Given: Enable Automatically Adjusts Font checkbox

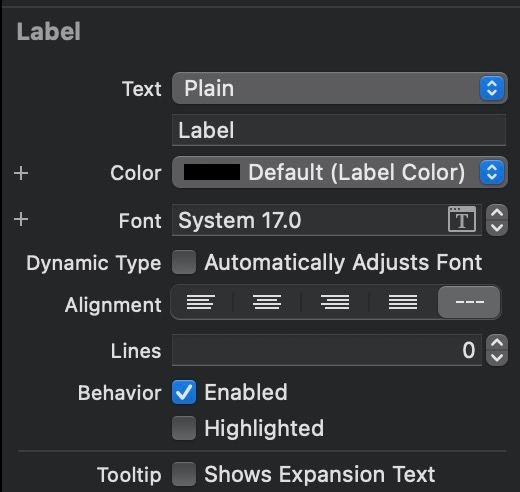Looking at the screenshot, I should [x=184, y=262].
